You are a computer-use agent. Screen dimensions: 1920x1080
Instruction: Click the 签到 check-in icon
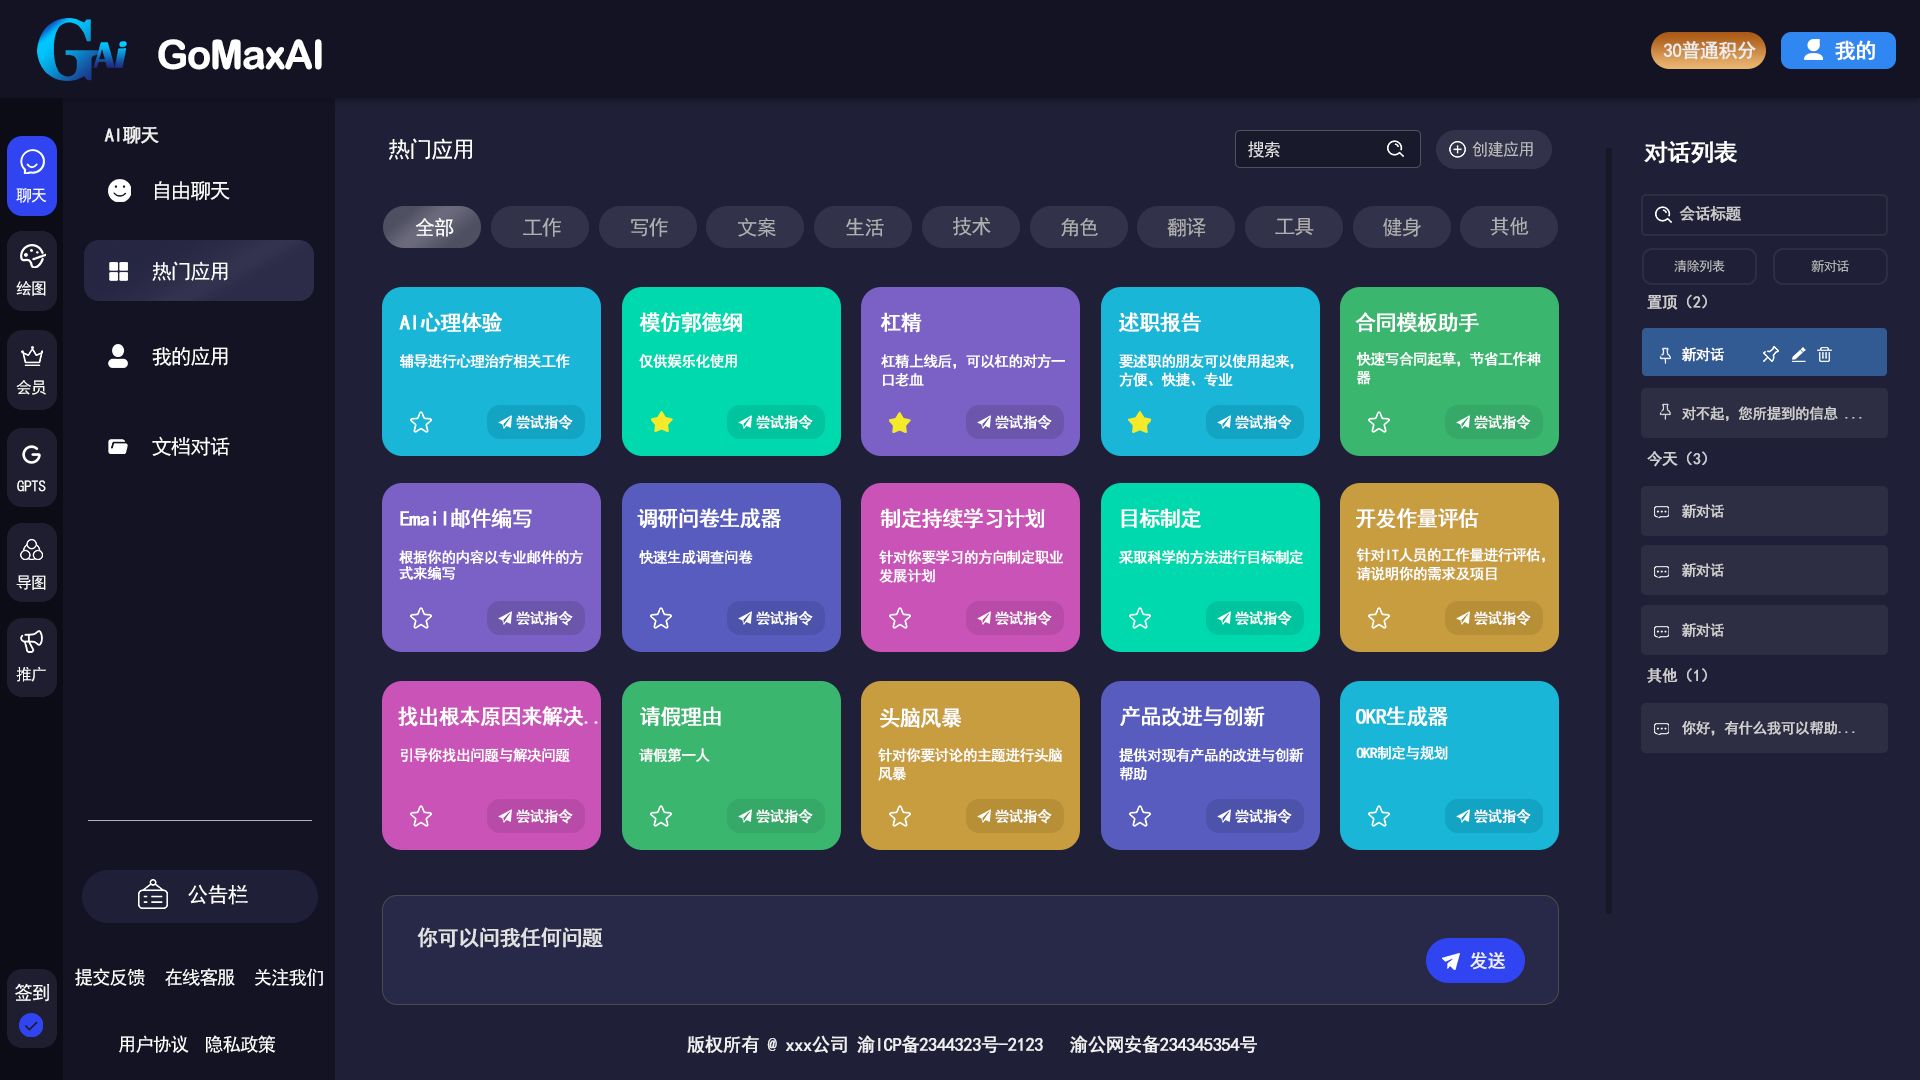pos(31,1009)
